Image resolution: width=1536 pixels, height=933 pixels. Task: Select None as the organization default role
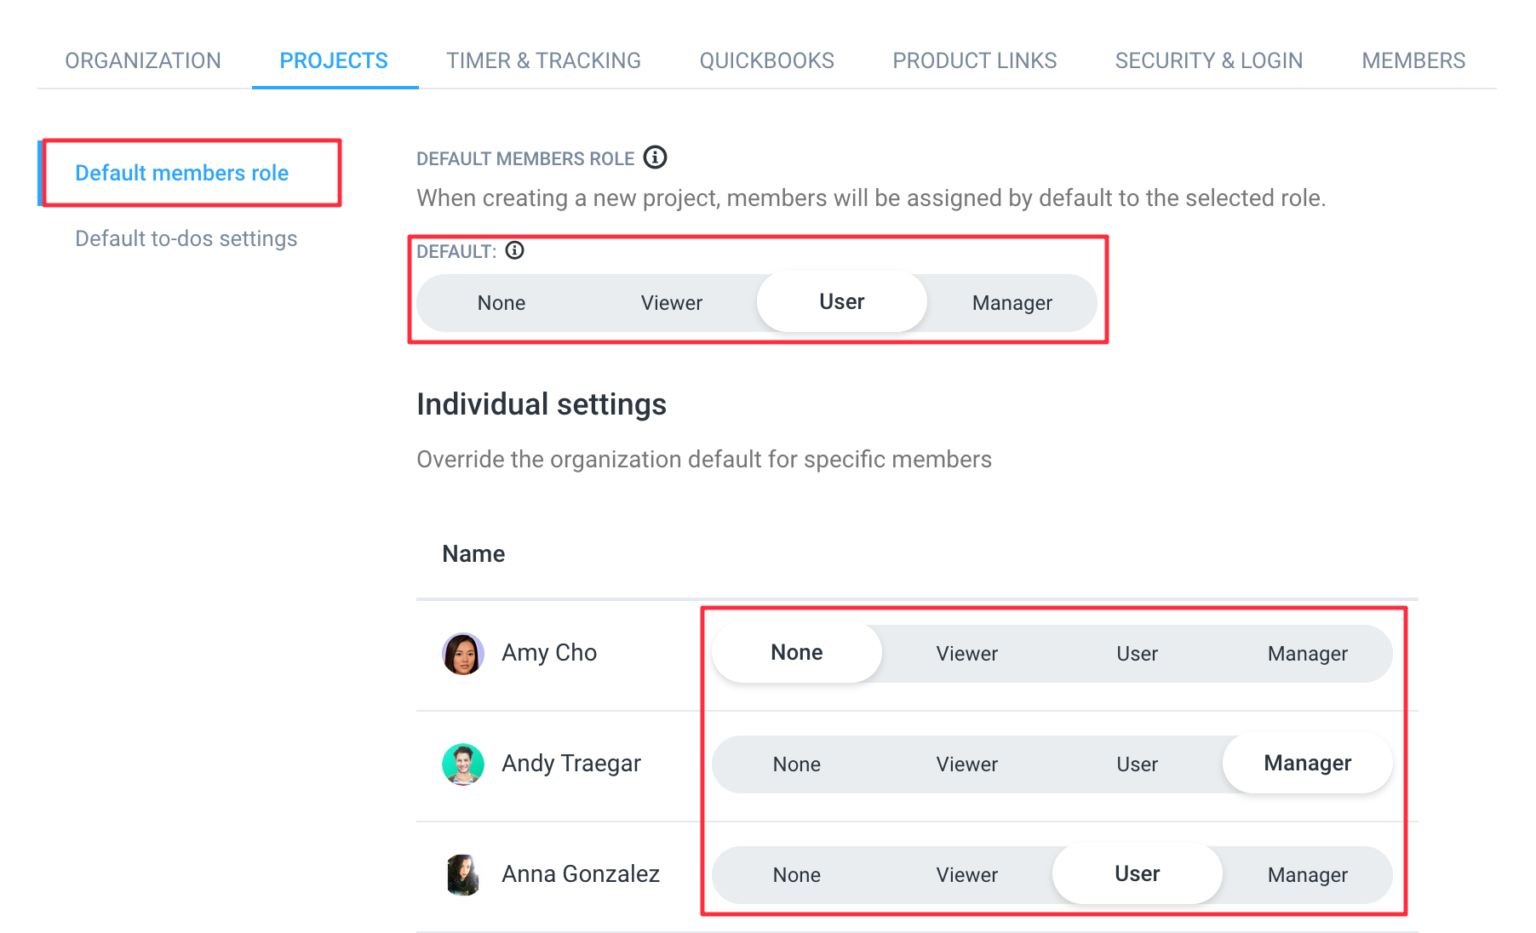pos(501,302)
